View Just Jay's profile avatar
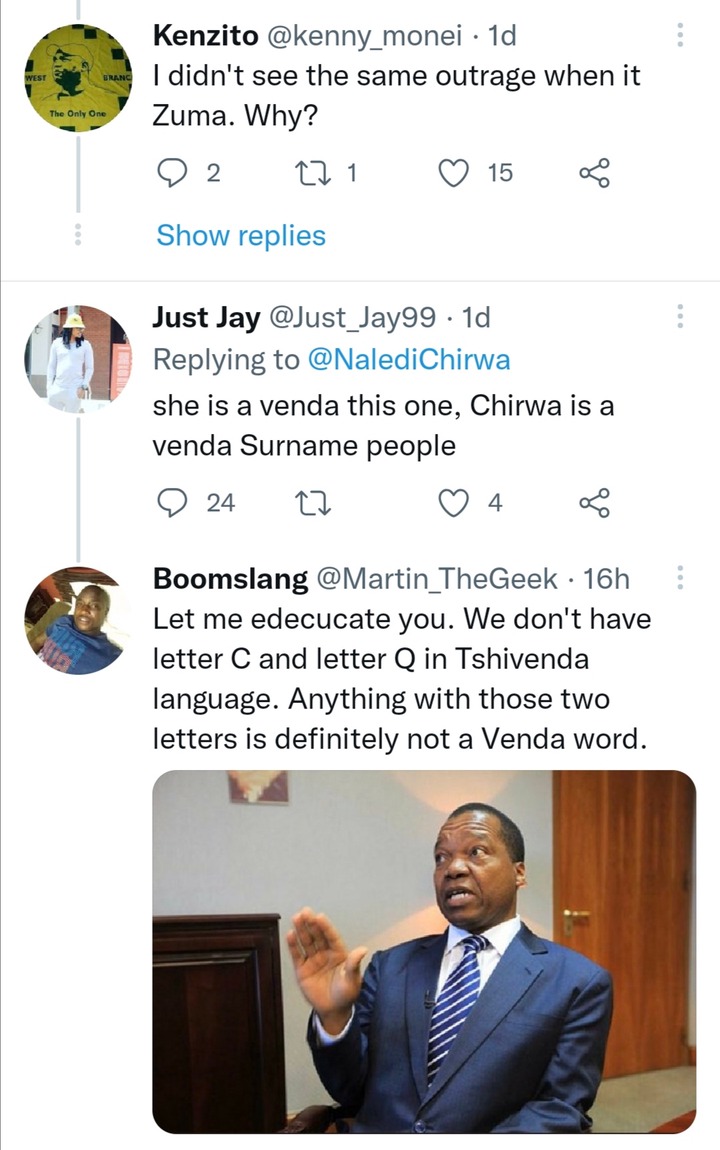This screenshot has height=1150, width=720. [78, 359]
